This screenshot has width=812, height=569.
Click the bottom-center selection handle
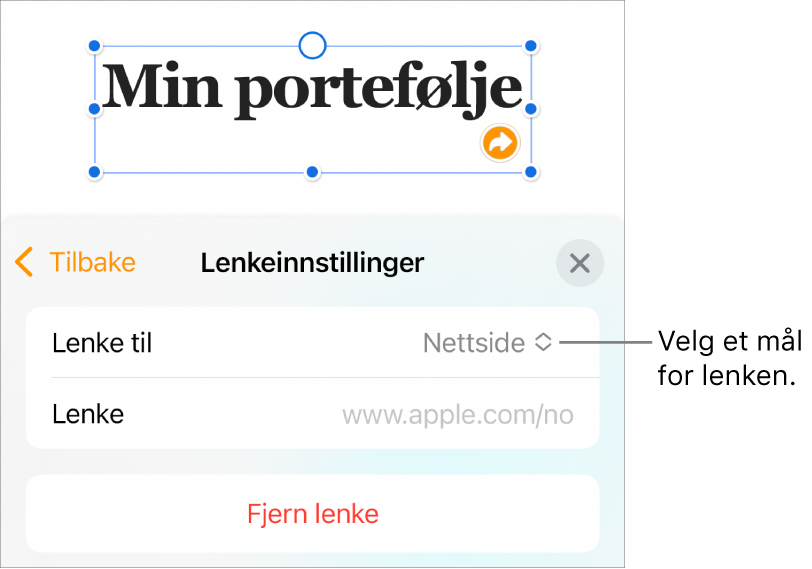(313, 173)
